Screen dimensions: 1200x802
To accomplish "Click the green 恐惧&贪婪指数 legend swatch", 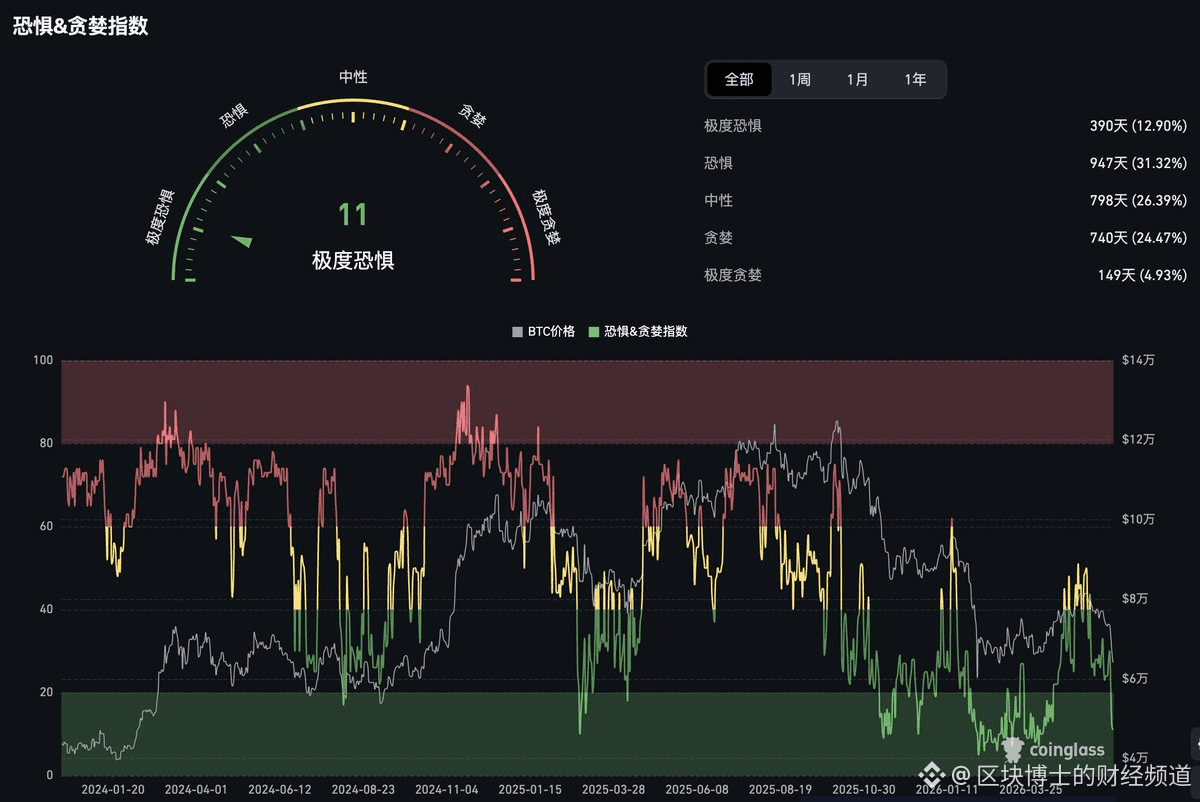I will (x=595, y=331).
